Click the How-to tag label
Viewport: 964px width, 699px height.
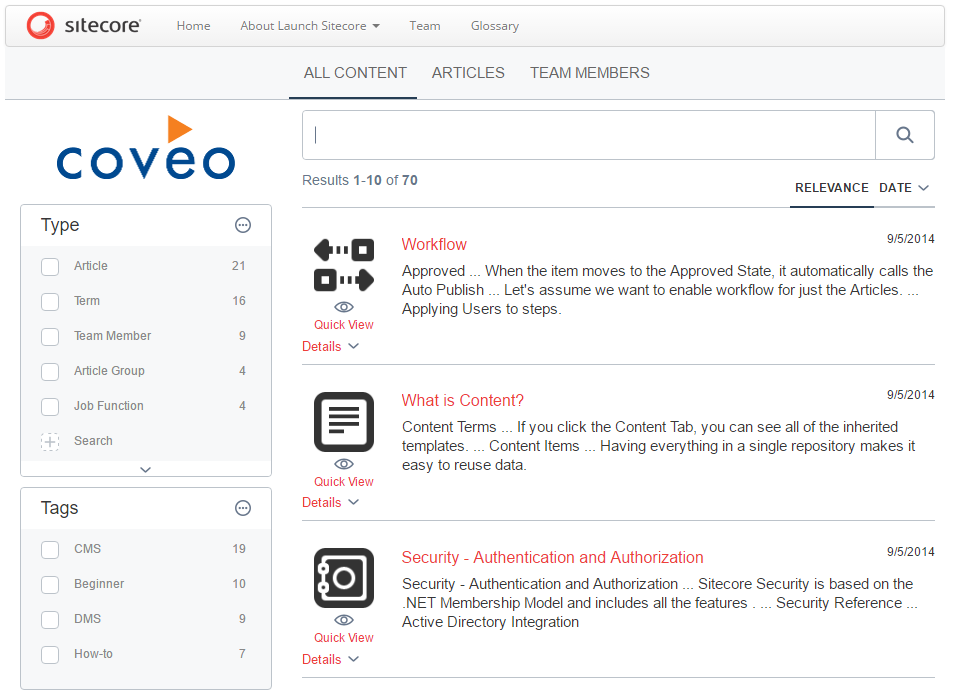[x=93, y=654]
